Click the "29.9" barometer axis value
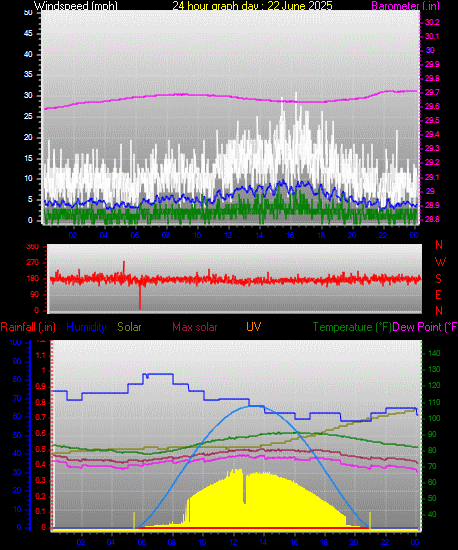The image size is (458, 550). click(x=432, y=64)
